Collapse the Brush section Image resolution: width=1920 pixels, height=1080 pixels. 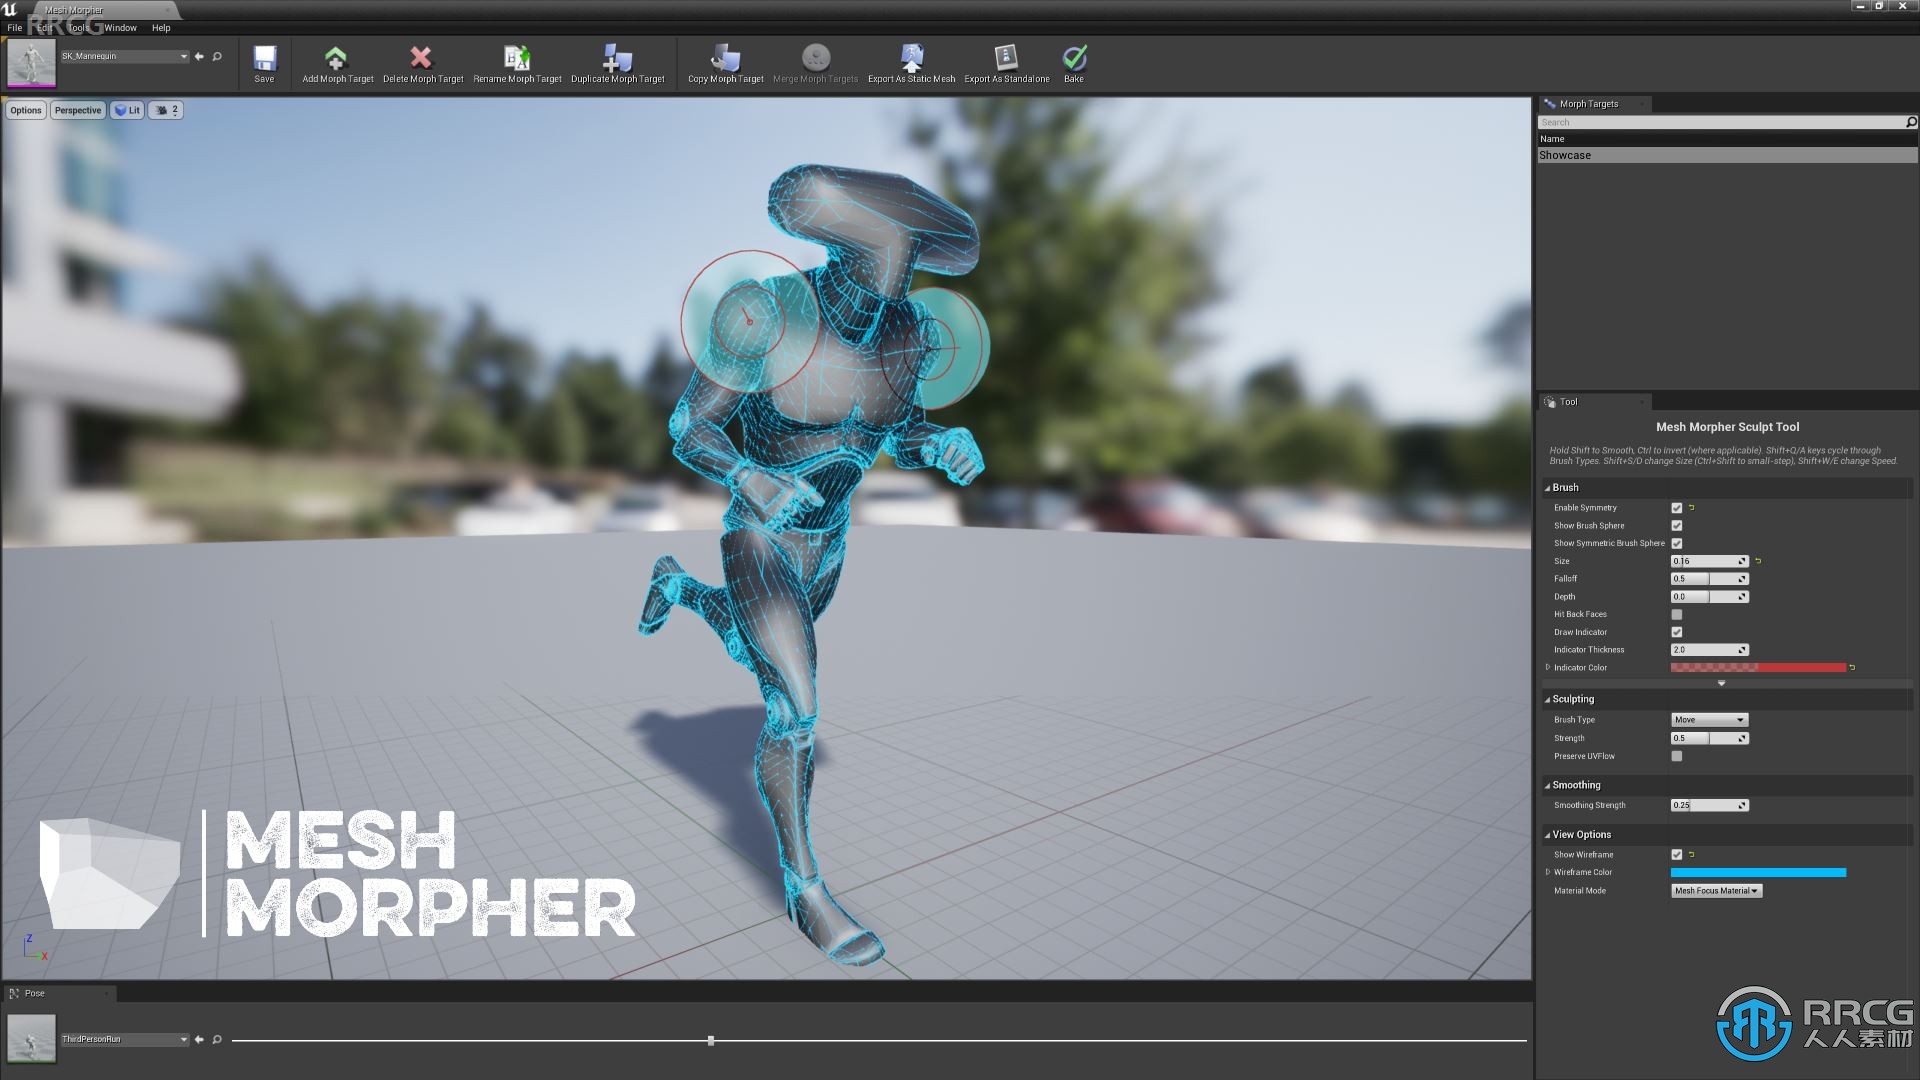click(1548, 488)
